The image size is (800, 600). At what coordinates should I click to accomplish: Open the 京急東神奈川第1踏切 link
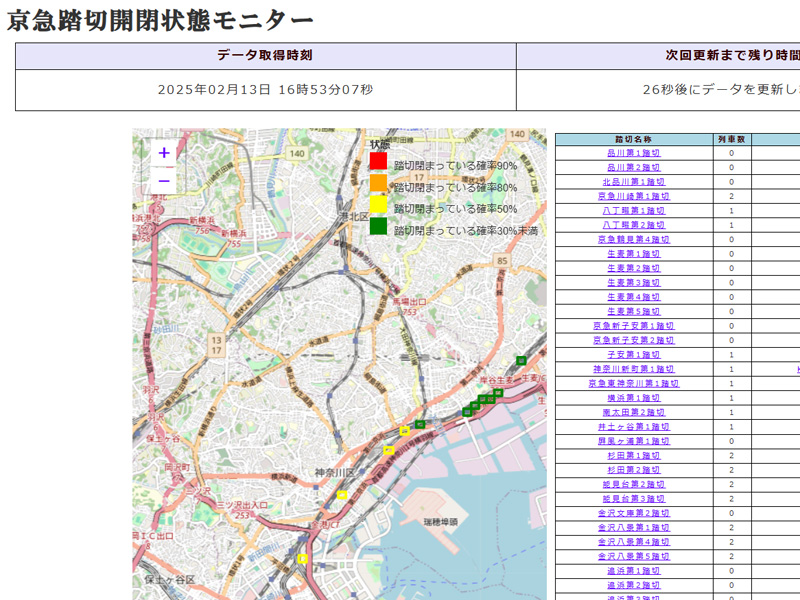pos(634,383)
